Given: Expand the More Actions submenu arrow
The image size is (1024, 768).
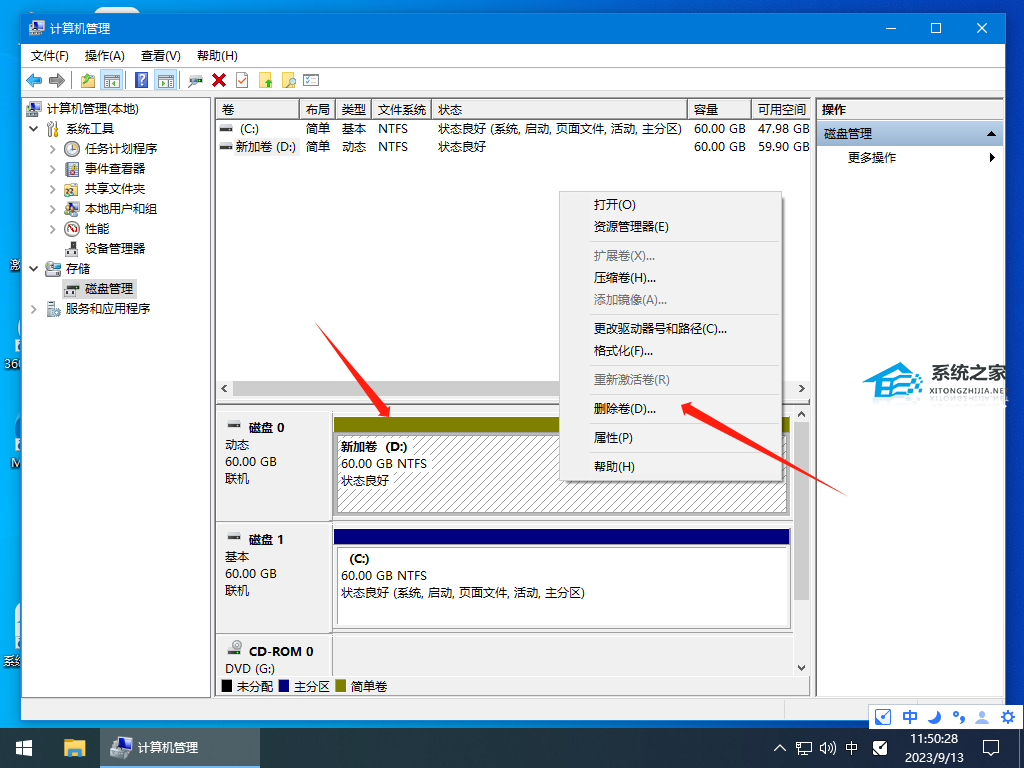Looking at the screenshot, I should (992, 157).
